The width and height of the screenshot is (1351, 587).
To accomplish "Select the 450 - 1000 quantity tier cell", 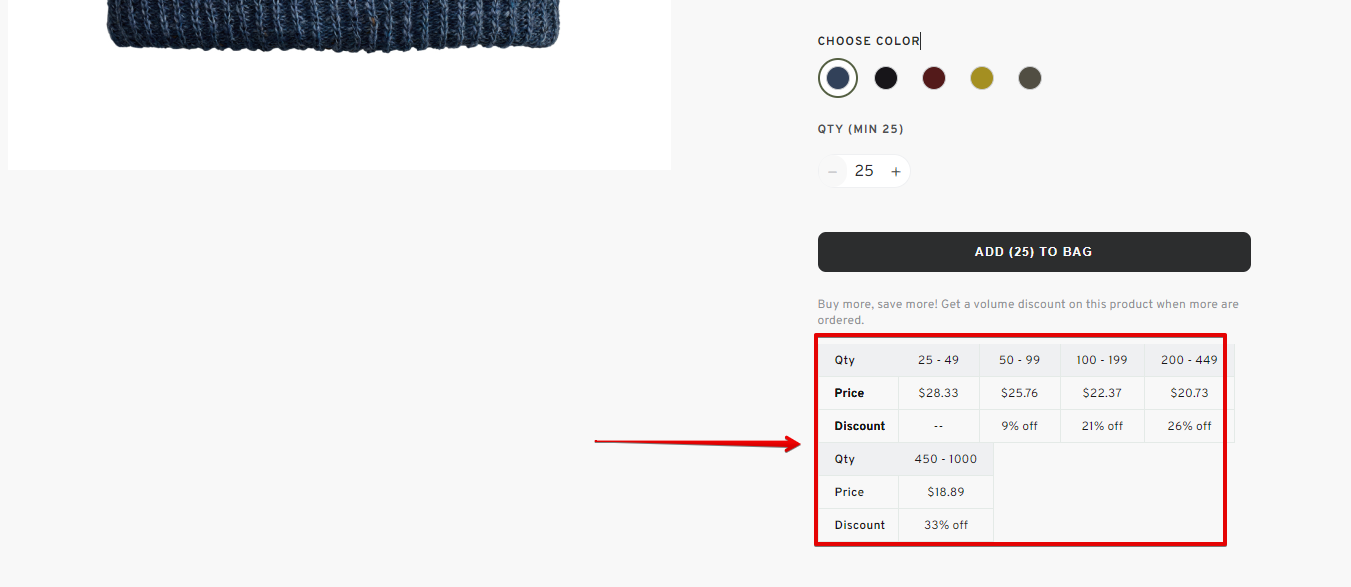I will click(x=946, y=459).
